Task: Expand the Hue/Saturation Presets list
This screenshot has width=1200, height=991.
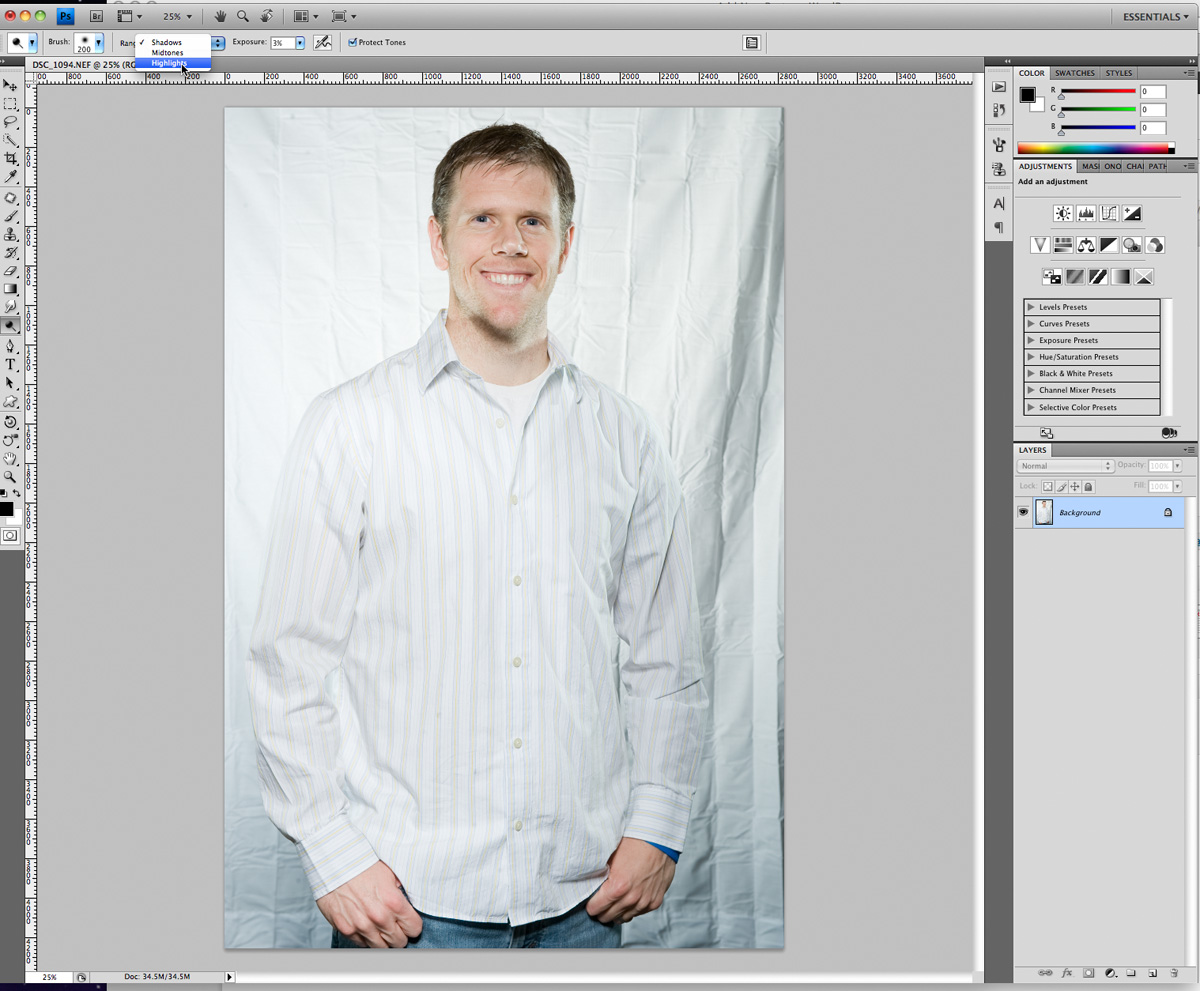Action: click(x=1030, y=357)
